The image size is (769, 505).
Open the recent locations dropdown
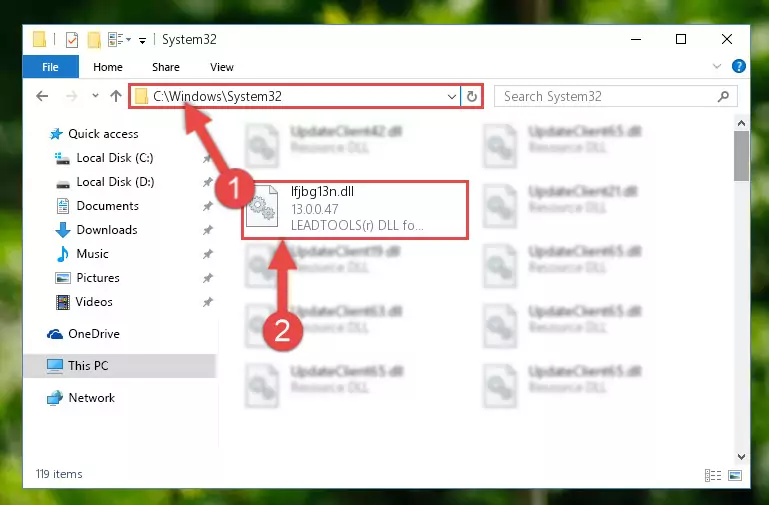[x=95, y=96]
